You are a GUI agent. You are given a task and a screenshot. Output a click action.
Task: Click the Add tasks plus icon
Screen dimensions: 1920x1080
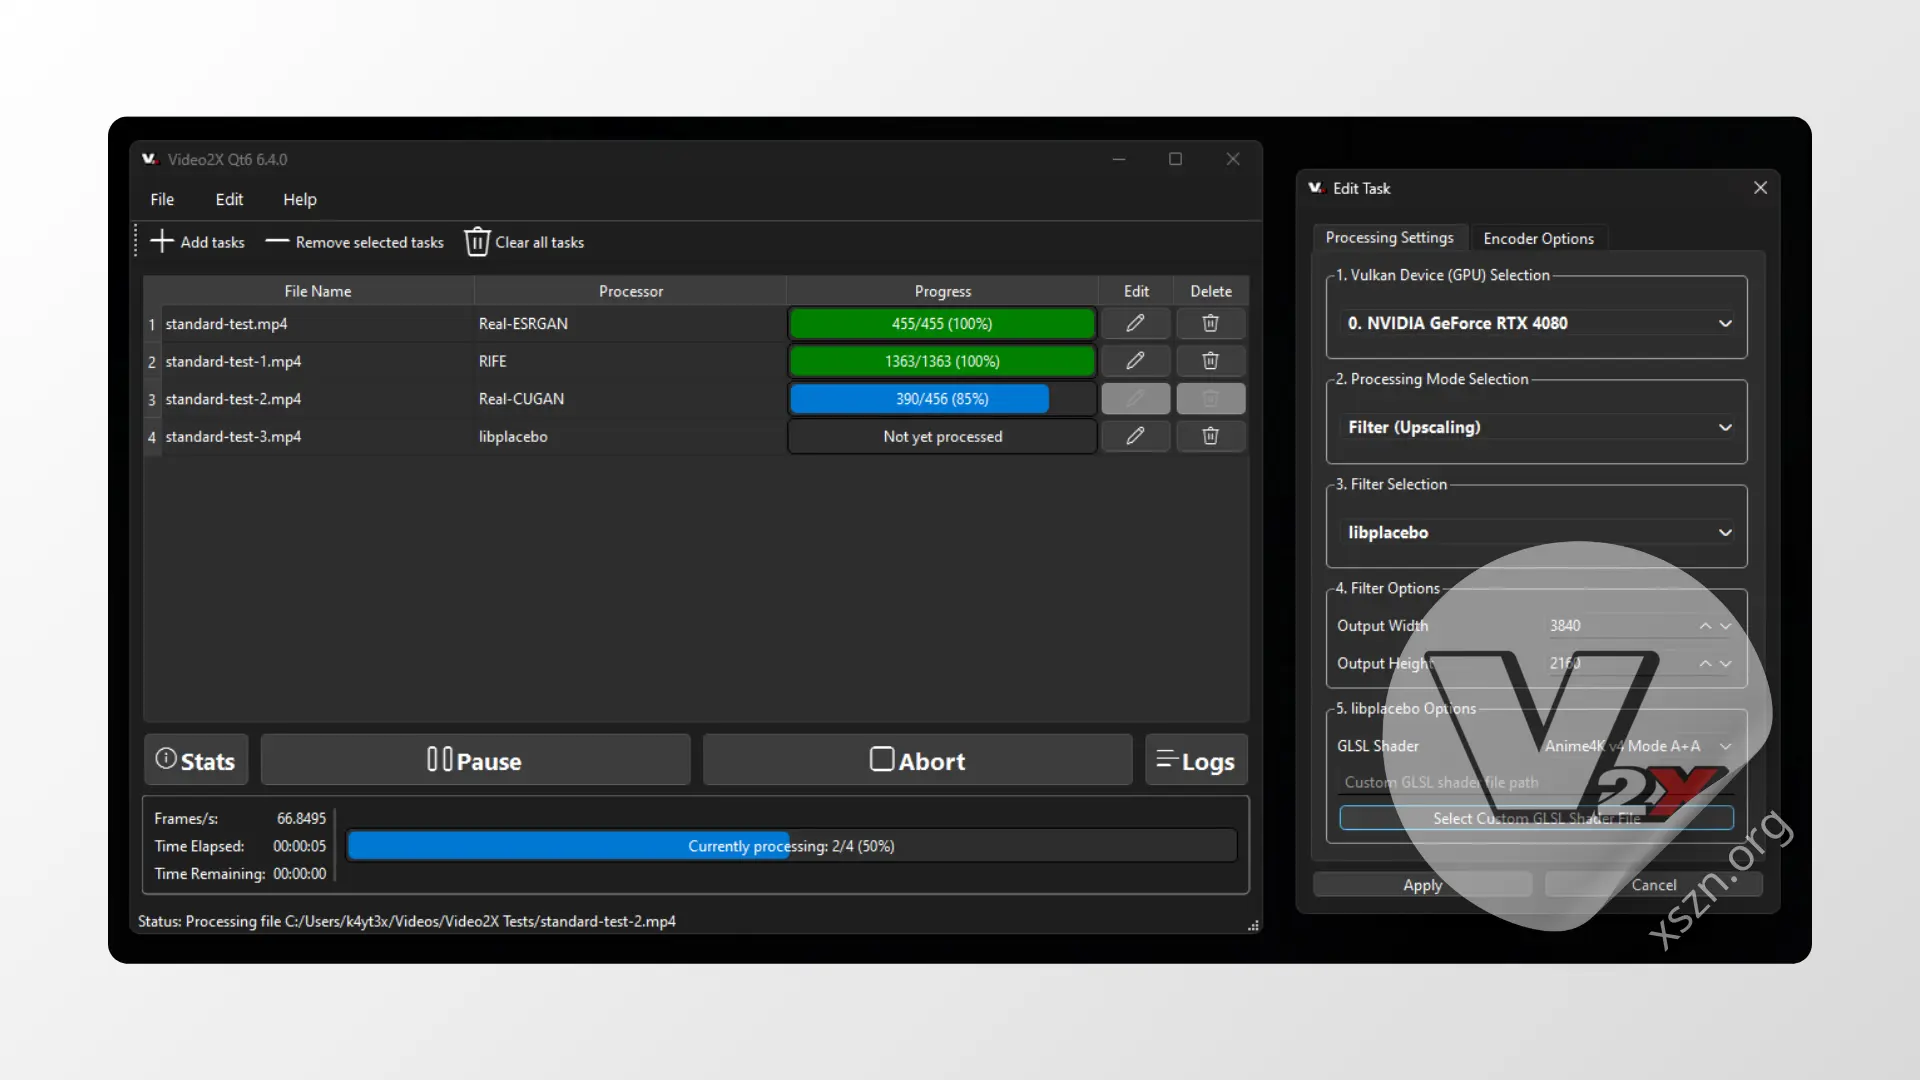coord(162,241)
